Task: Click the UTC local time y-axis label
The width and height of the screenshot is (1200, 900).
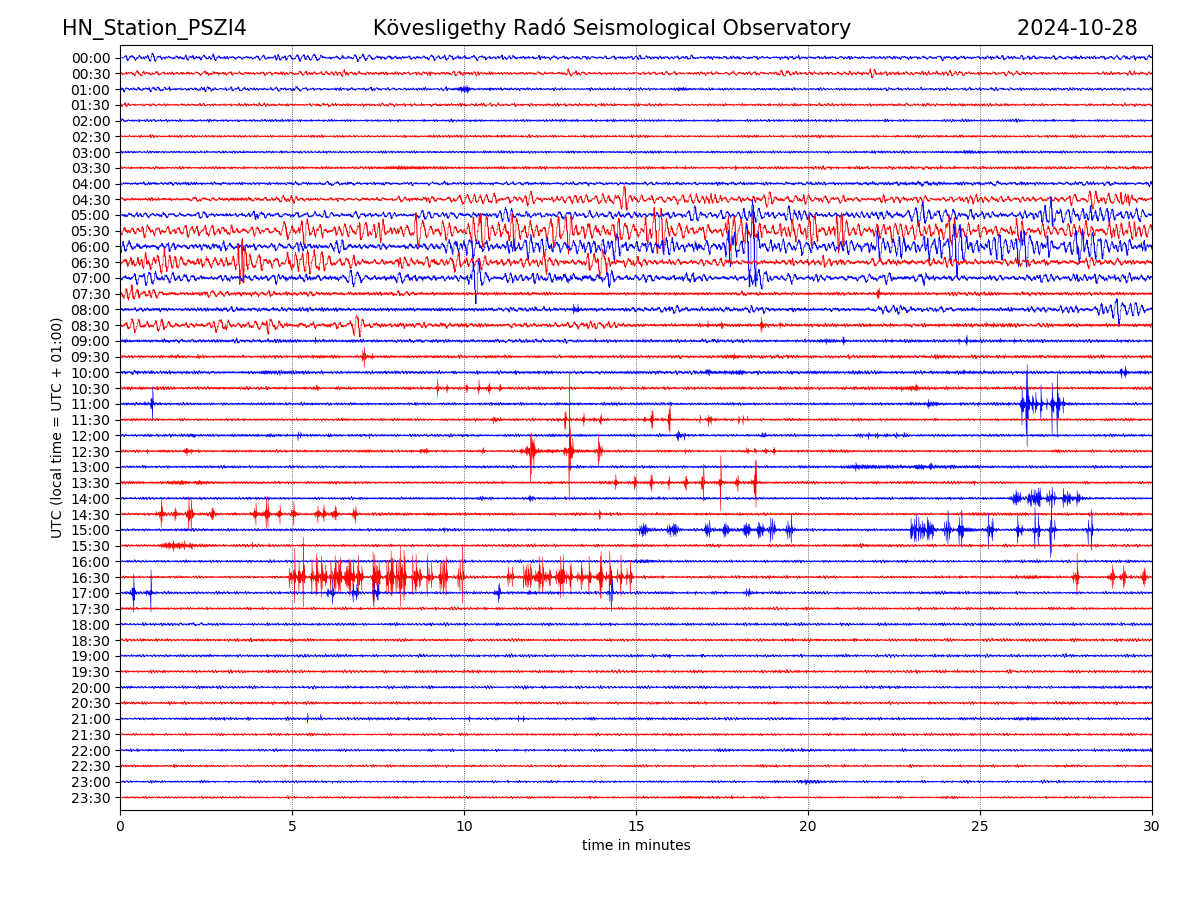Action: 57,427
